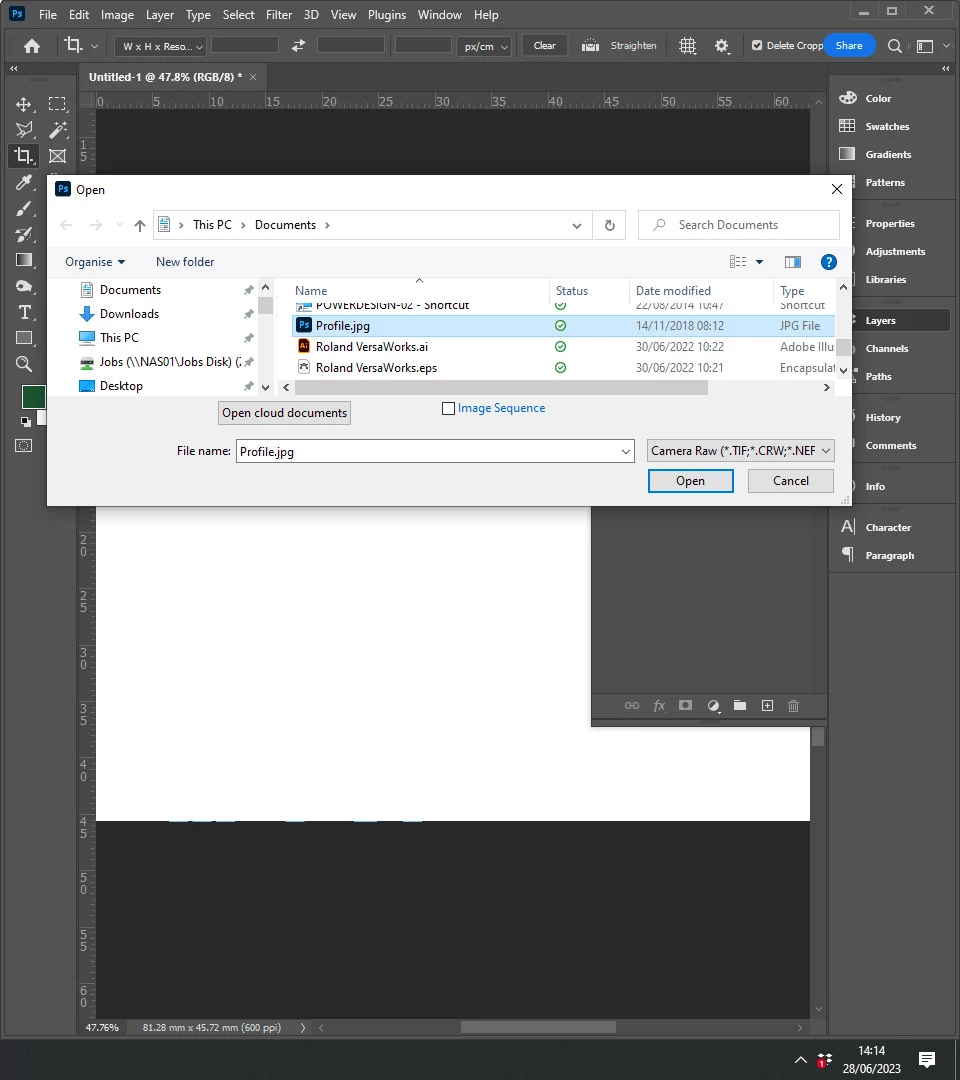Open the Plugins menu
The image size is (960, 1080).
click(386, 14)
